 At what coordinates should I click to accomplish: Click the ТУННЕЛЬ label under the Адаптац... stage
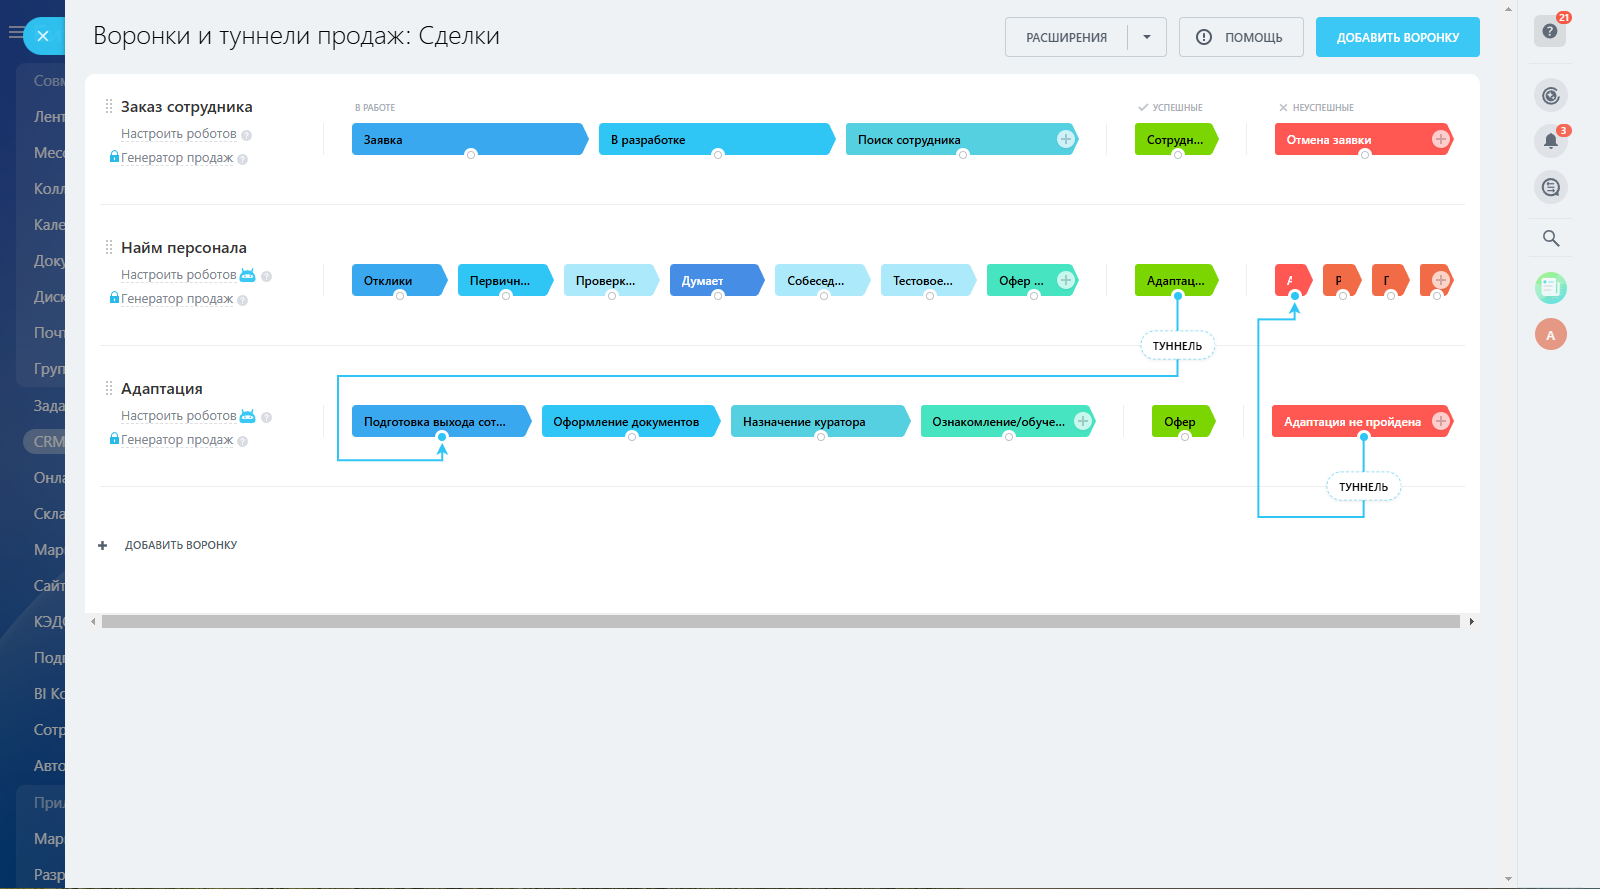click(x=1177, y=346)
